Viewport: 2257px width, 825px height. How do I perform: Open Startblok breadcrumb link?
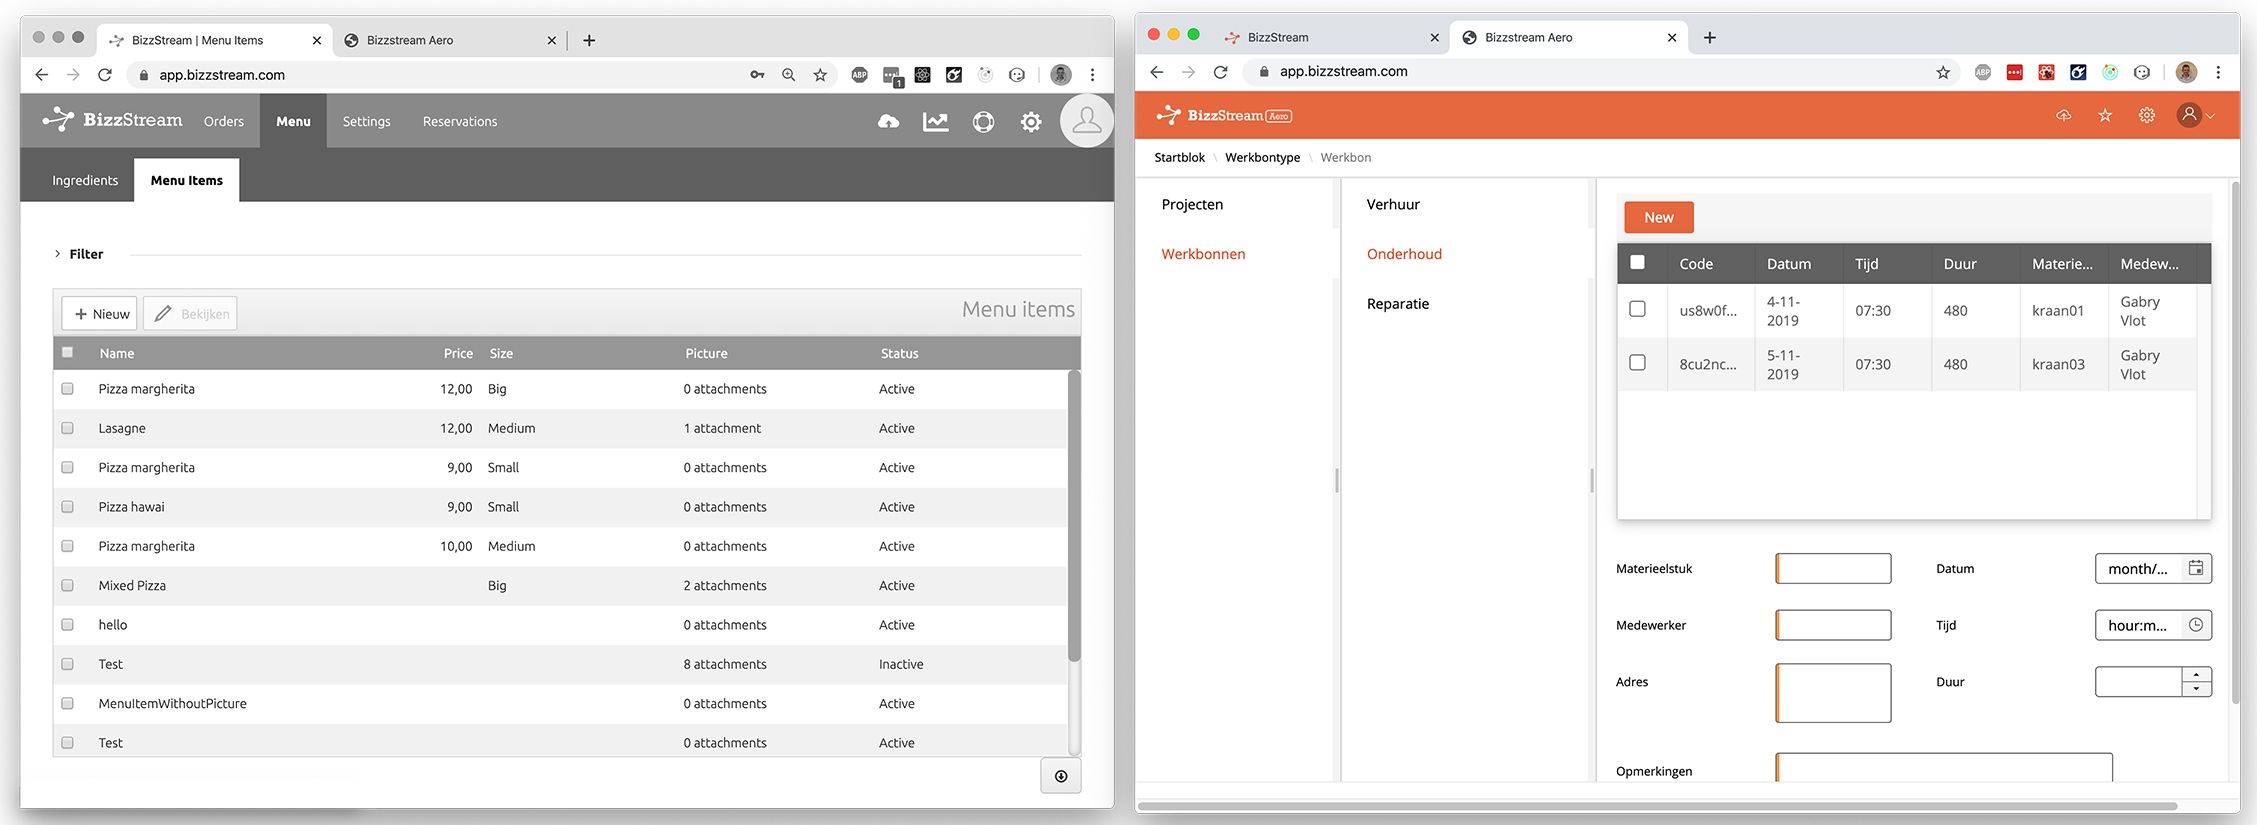[x=1180, y=157]
